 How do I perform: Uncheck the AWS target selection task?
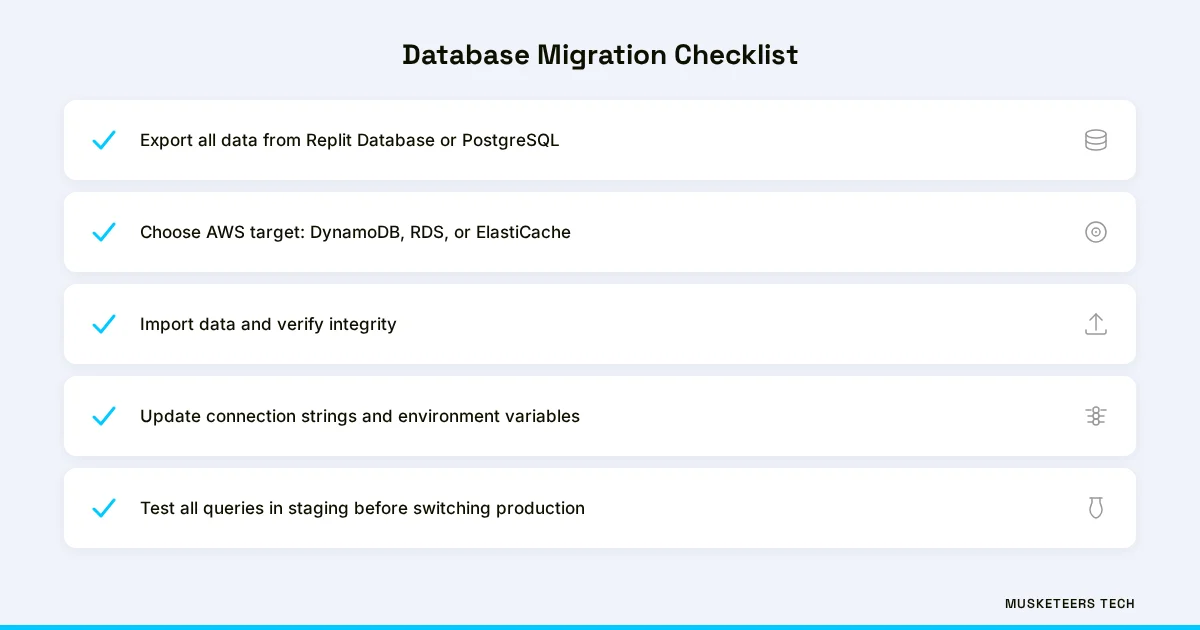coord(104,232)
